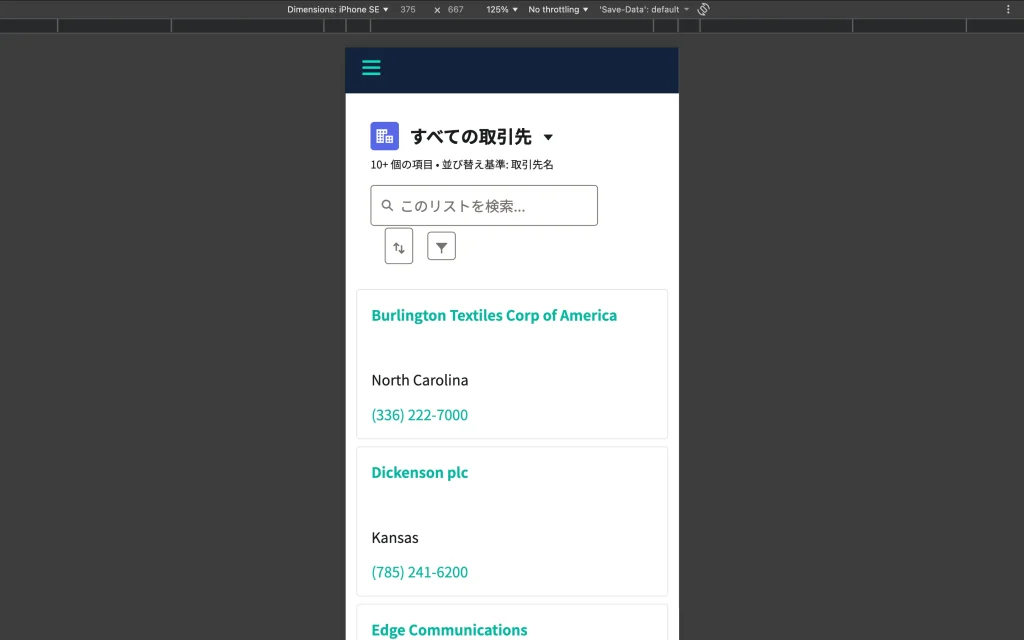
Task: Expand the すべての取引先 list view dropdown
Action: (548, 137)
